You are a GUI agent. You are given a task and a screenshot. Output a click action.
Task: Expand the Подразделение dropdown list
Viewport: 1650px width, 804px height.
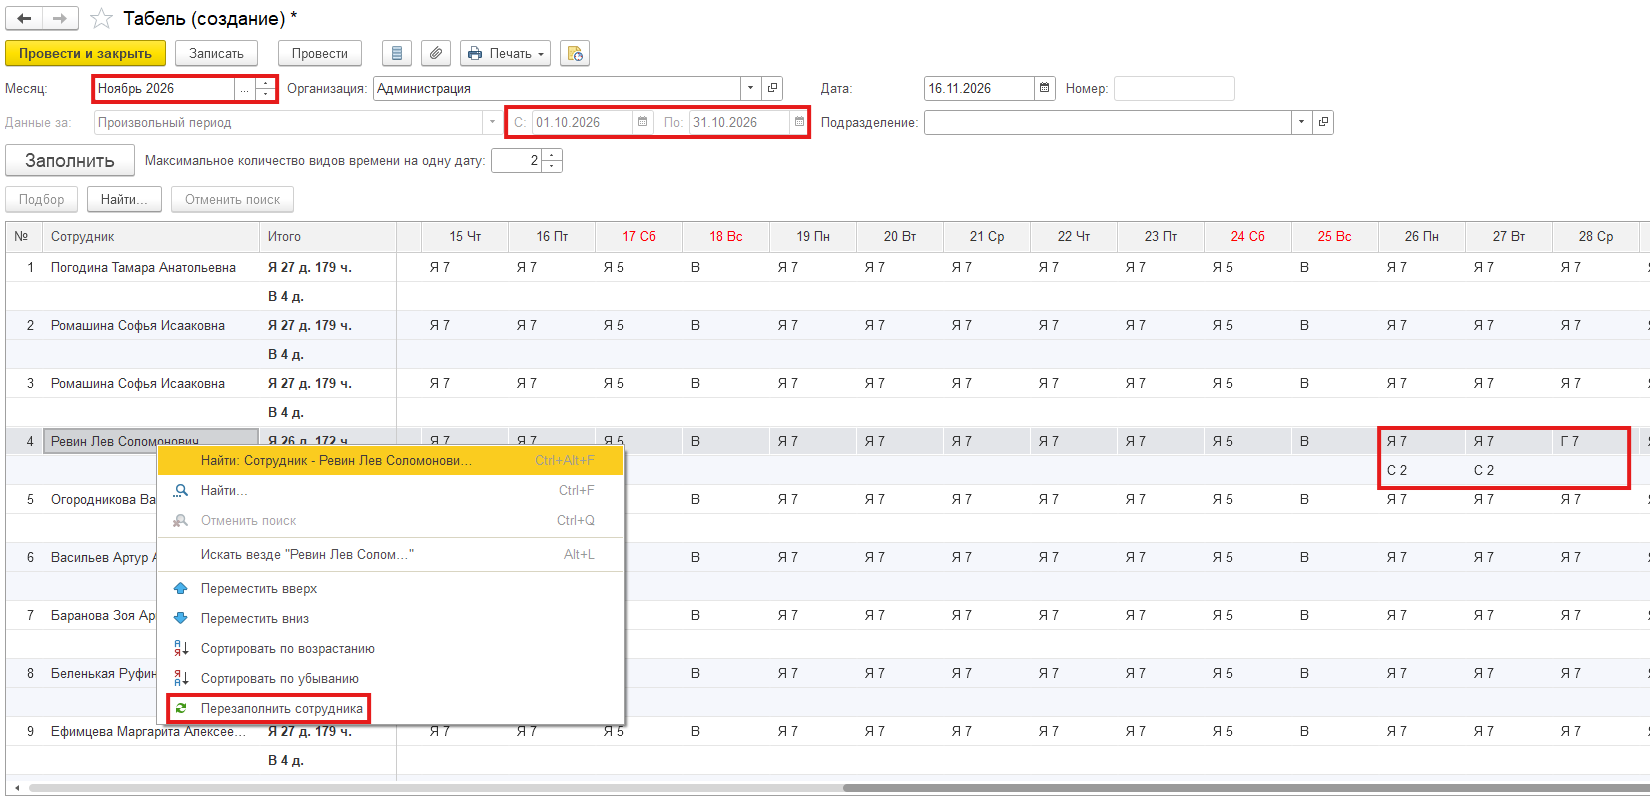pyautogui.click(x=1301, y=123)
